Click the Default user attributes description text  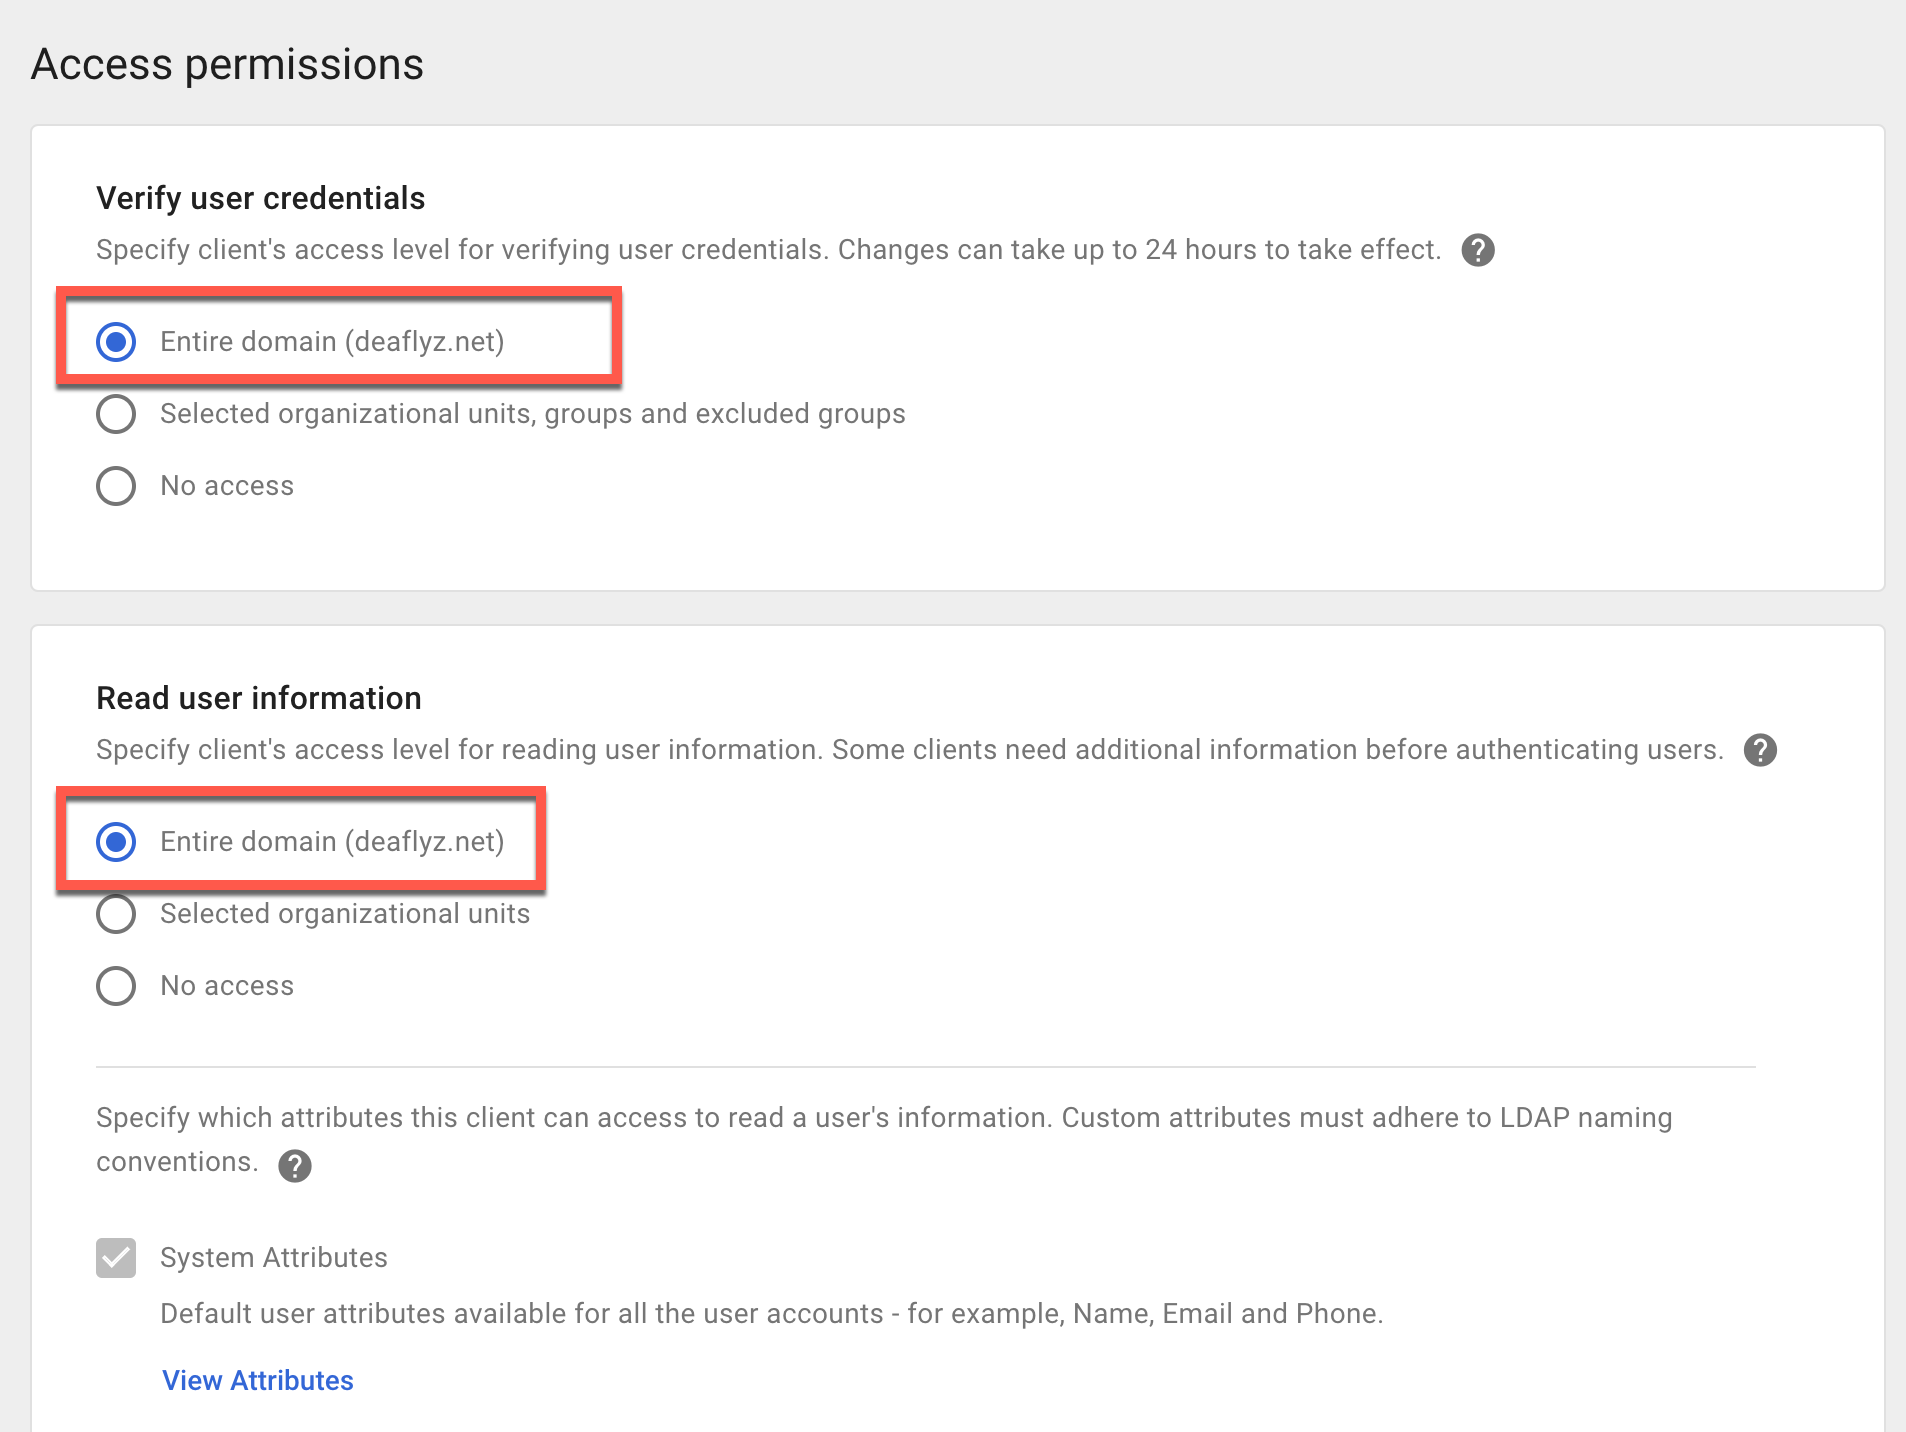coord(770,1314)
